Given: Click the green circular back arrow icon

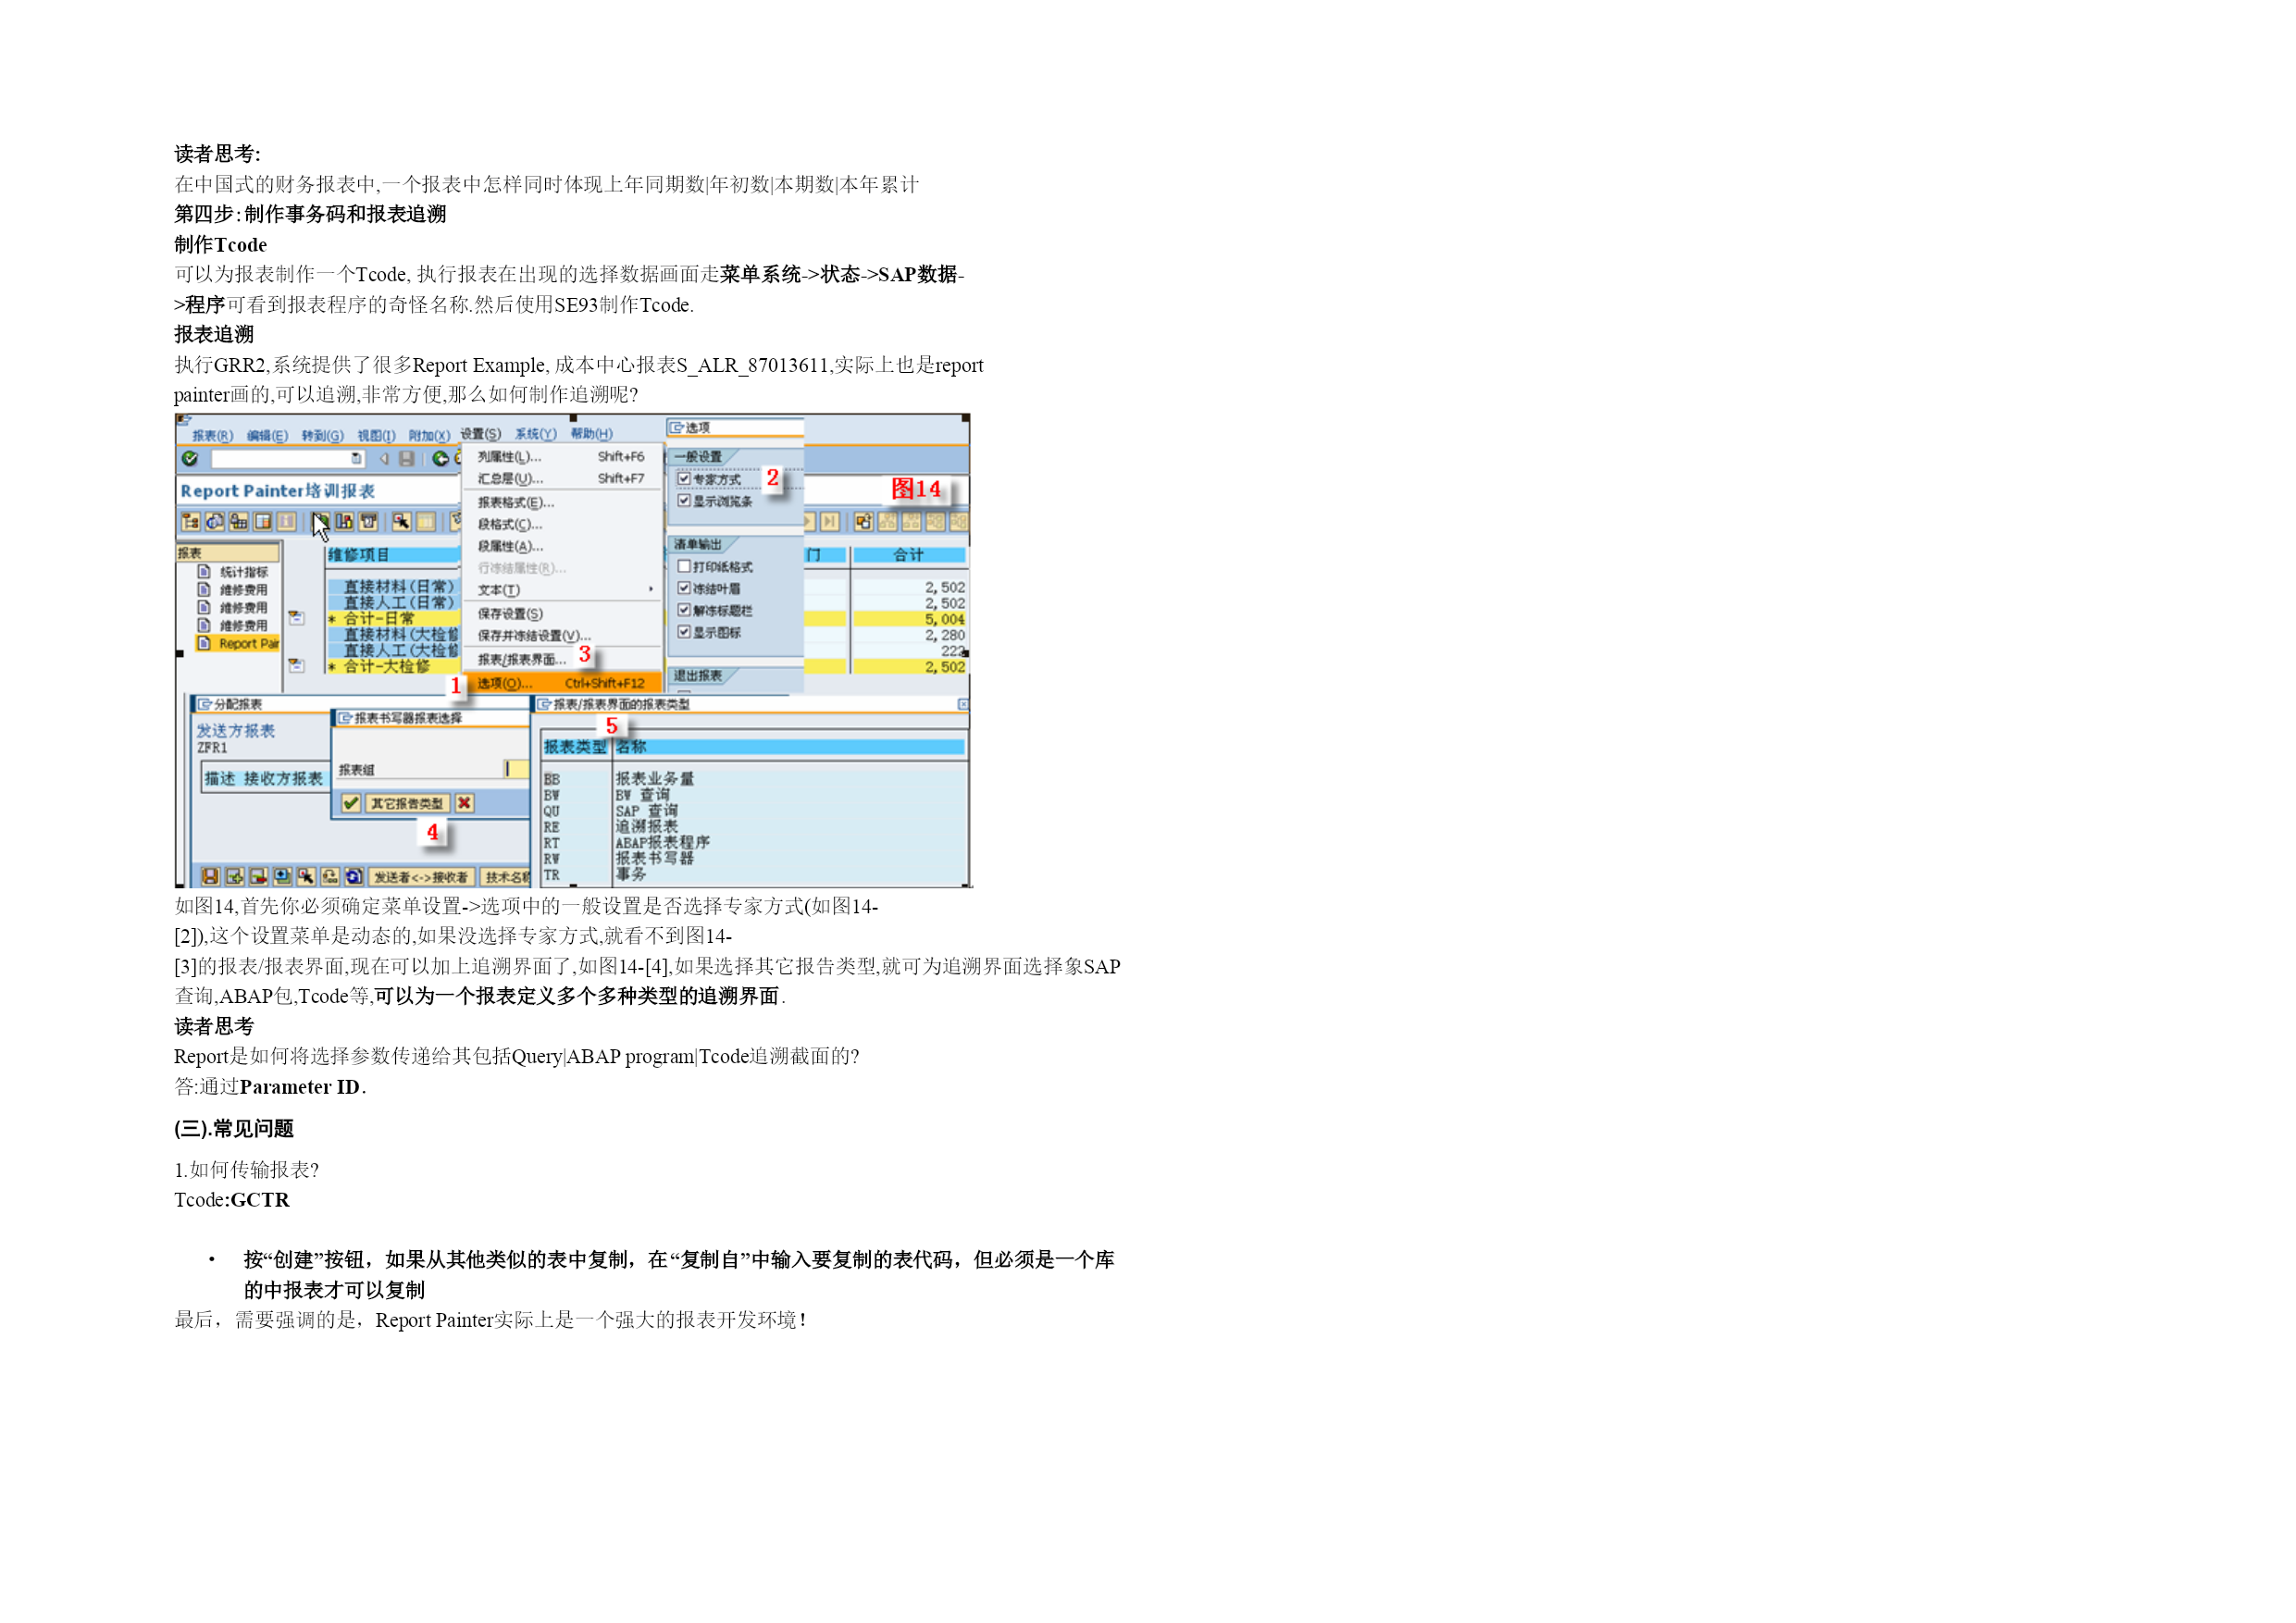Looking at the screenshot, I should pyautogui.click(x=440, y=458).
